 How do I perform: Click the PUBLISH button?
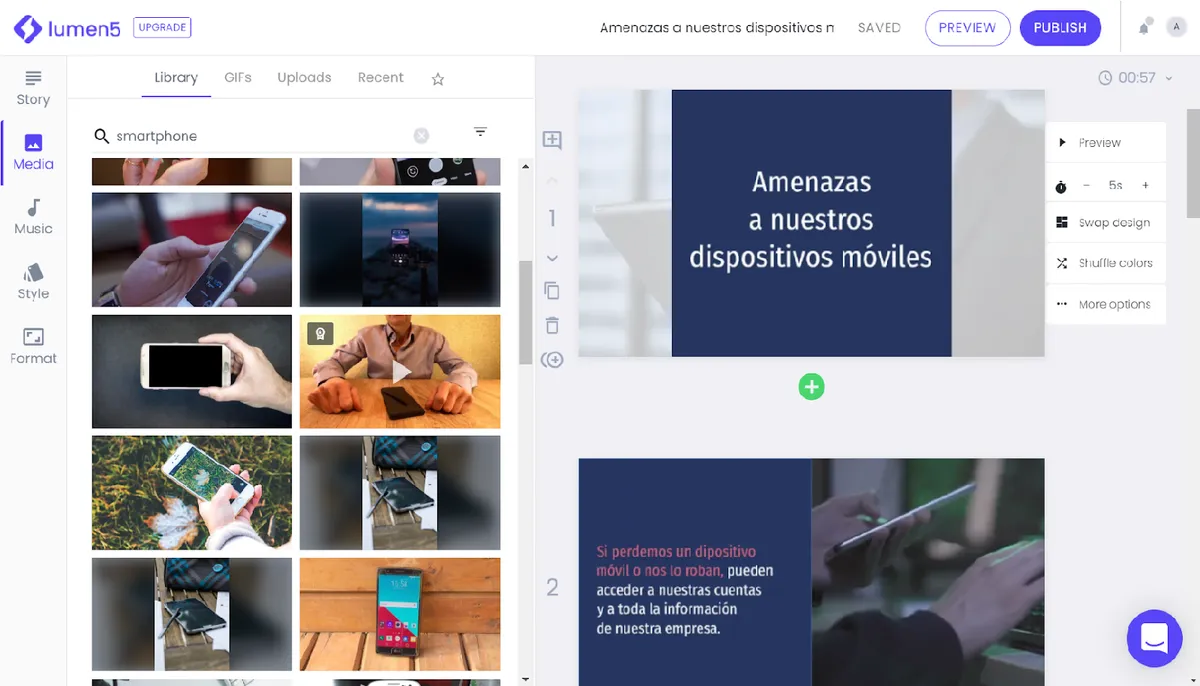pos(1060,28)
